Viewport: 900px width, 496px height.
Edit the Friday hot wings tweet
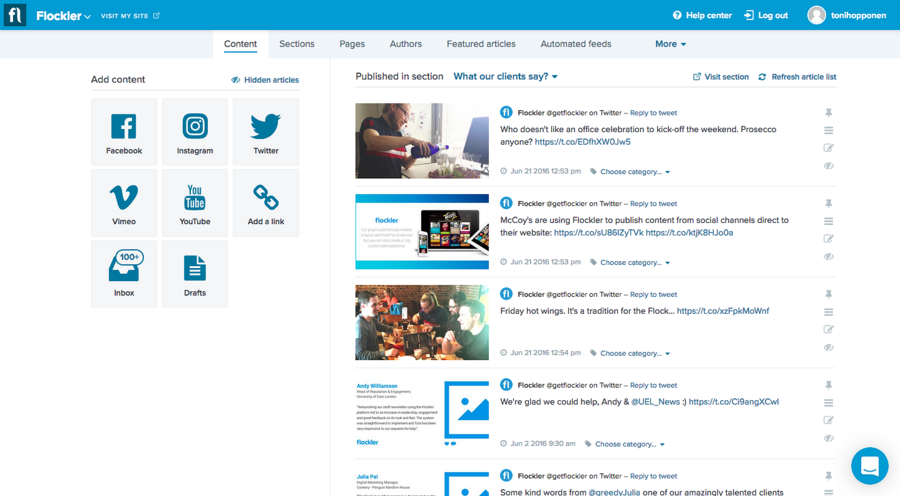tap(828, 329)
